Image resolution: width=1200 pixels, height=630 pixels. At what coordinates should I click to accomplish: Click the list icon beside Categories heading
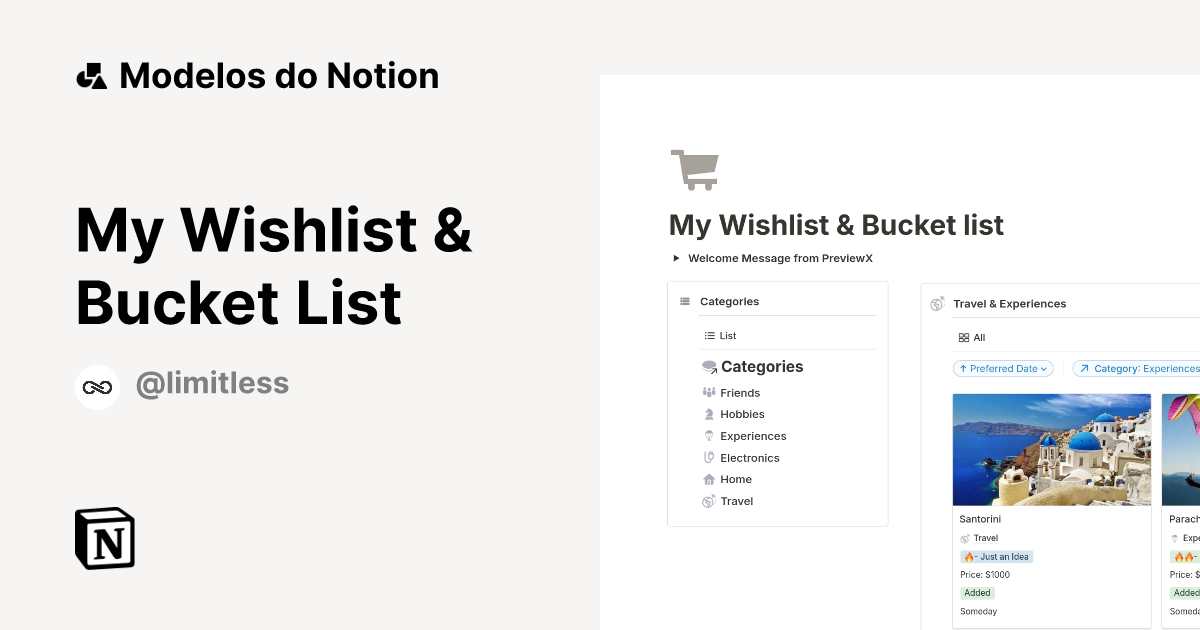(x=685, y=300)
